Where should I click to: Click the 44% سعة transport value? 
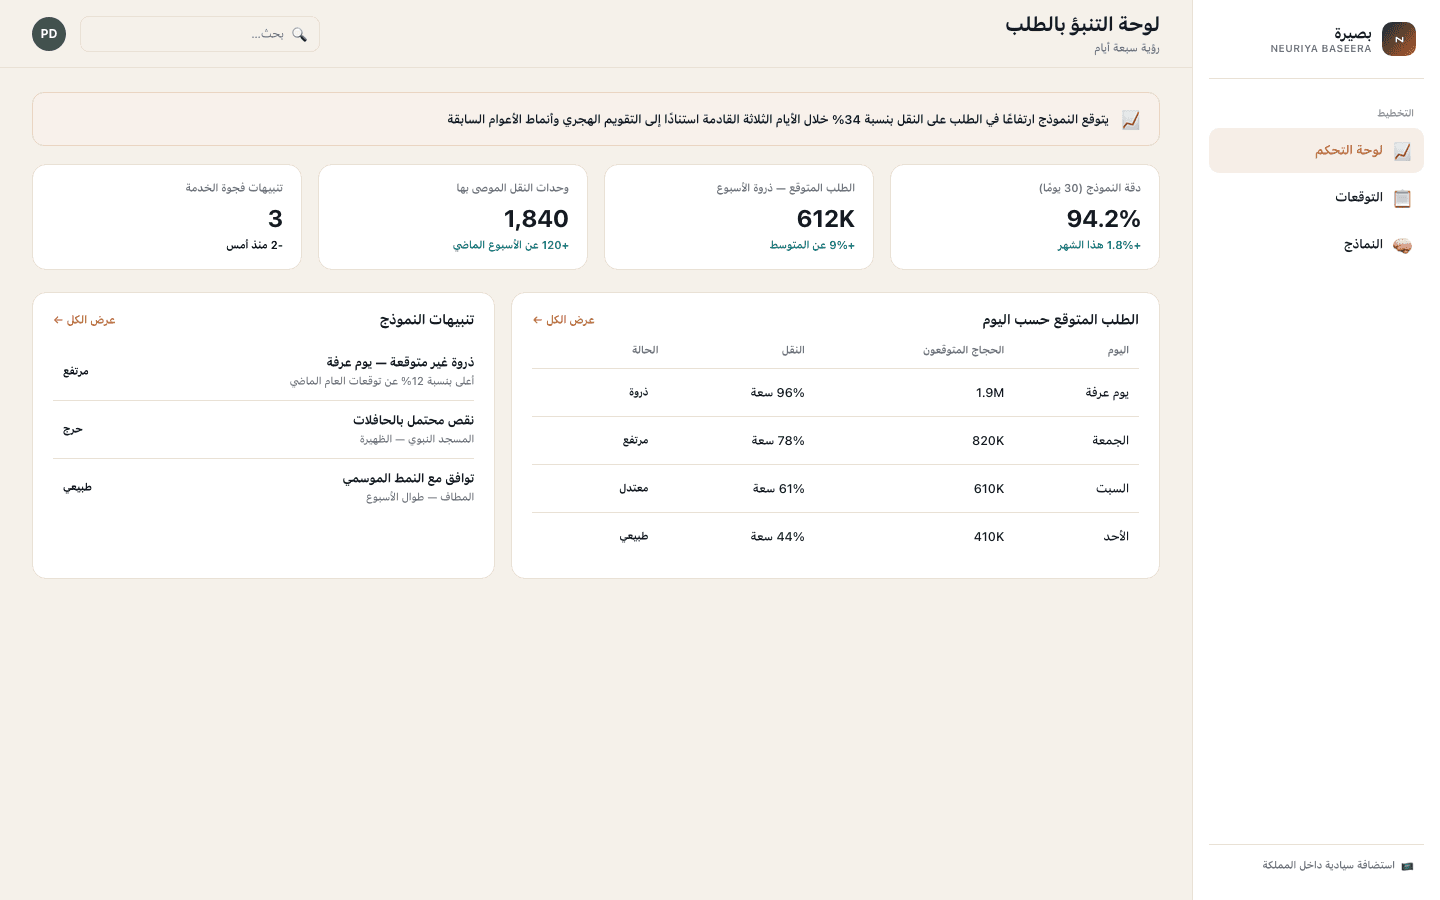[x=778, y=537]
